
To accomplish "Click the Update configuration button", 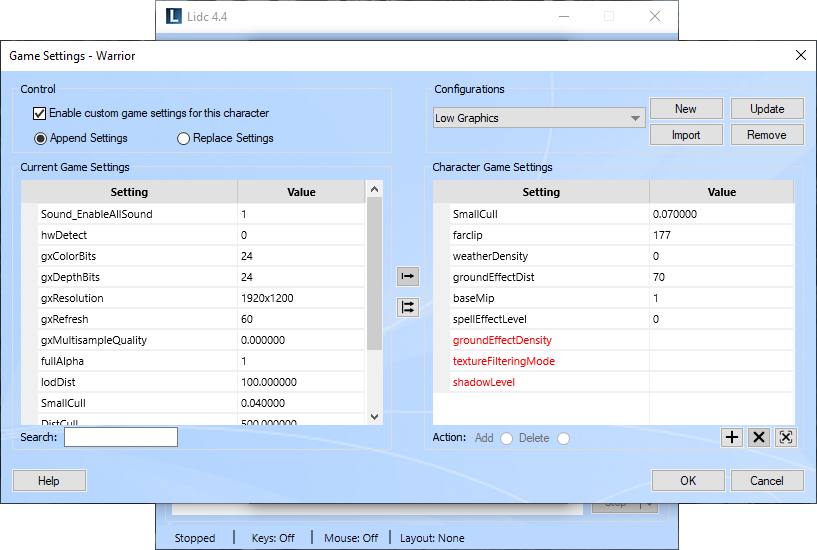I will pyautogui.click(x=767, y=109).
